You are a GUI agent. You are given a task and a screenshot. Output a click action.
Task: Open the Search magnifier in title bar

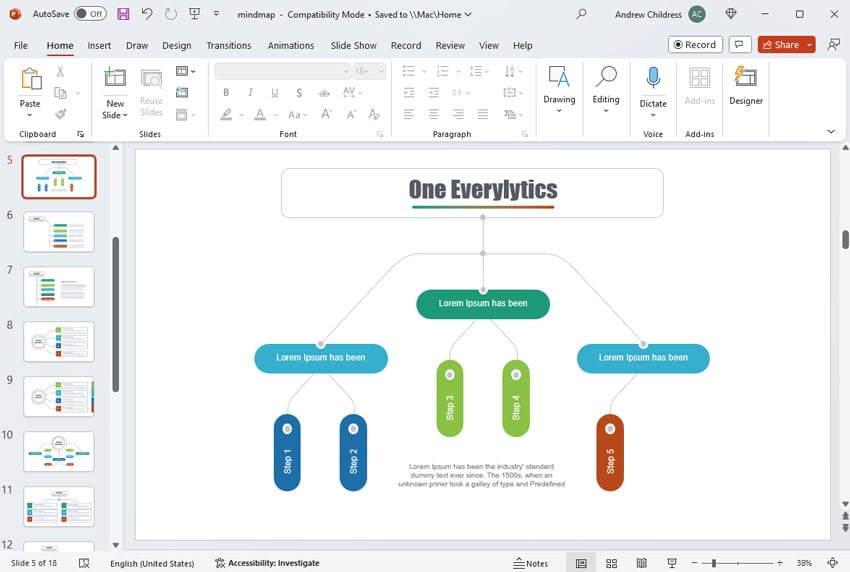point(582,14)
